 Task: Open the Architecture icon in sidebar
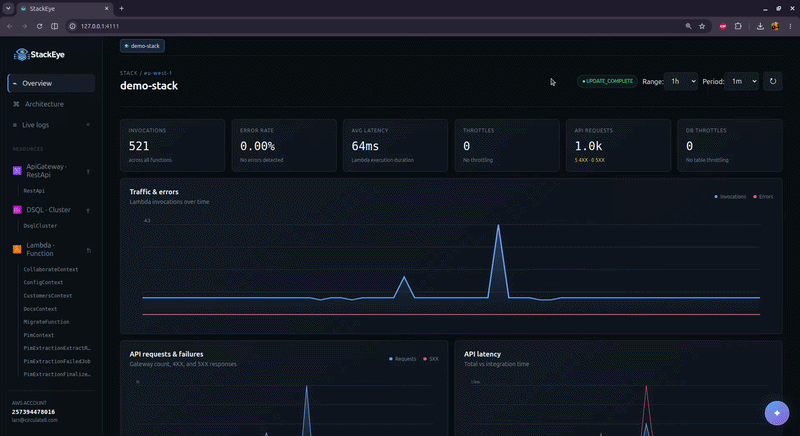[x=16, y=104]
